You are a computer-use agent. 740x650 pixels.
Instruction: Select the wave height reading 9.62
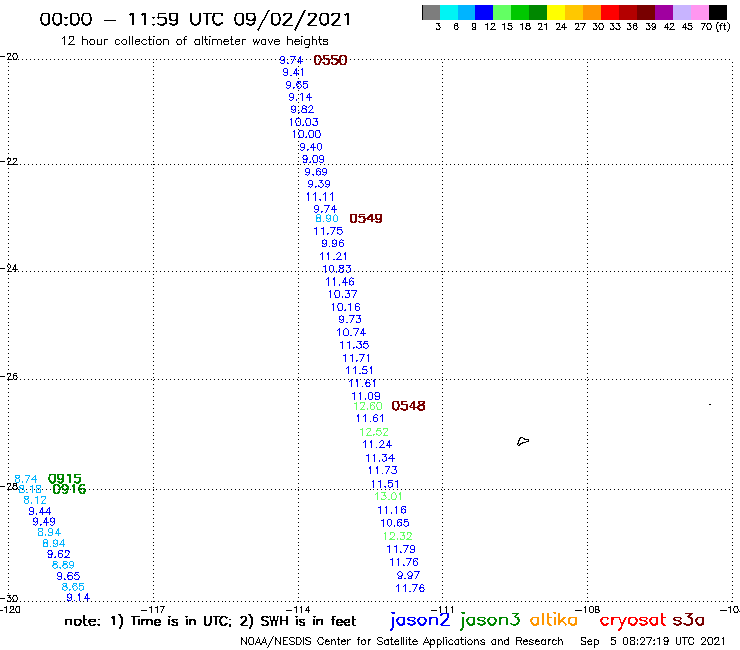[x=59, y=554]
